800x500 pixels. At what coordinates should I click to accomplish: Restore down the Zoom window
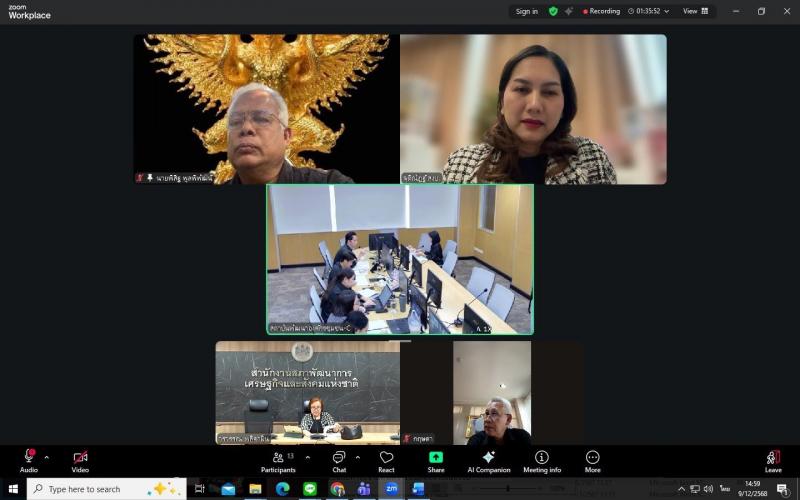click(x=761, y=11)
